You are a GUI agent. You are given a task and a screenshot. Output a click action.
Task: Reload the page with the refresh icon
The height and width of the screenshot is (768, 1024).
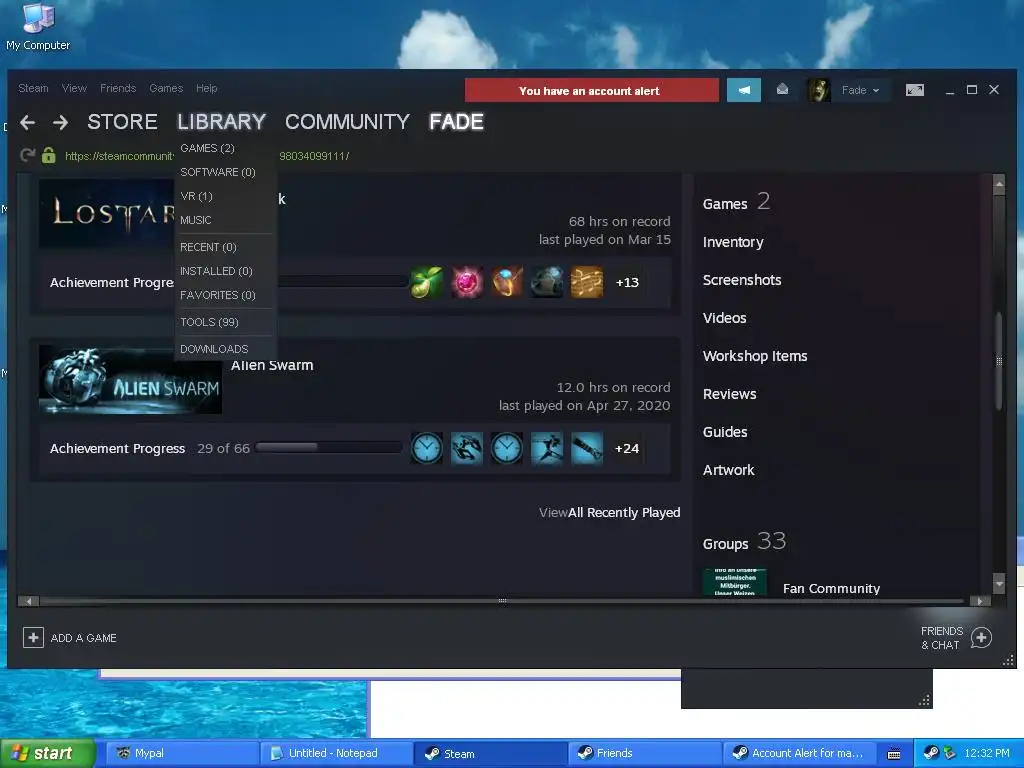click(27, 155)
